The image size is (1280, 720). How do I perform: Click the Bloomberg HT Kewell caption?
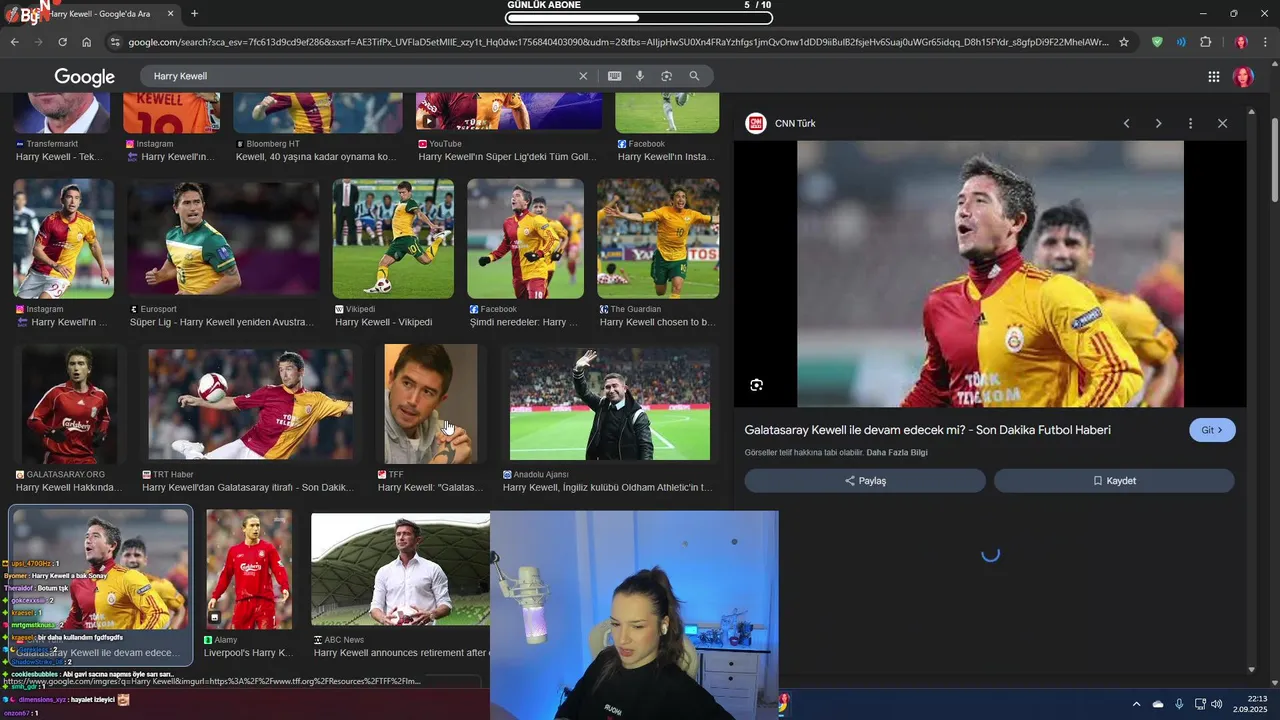[316, 157]
